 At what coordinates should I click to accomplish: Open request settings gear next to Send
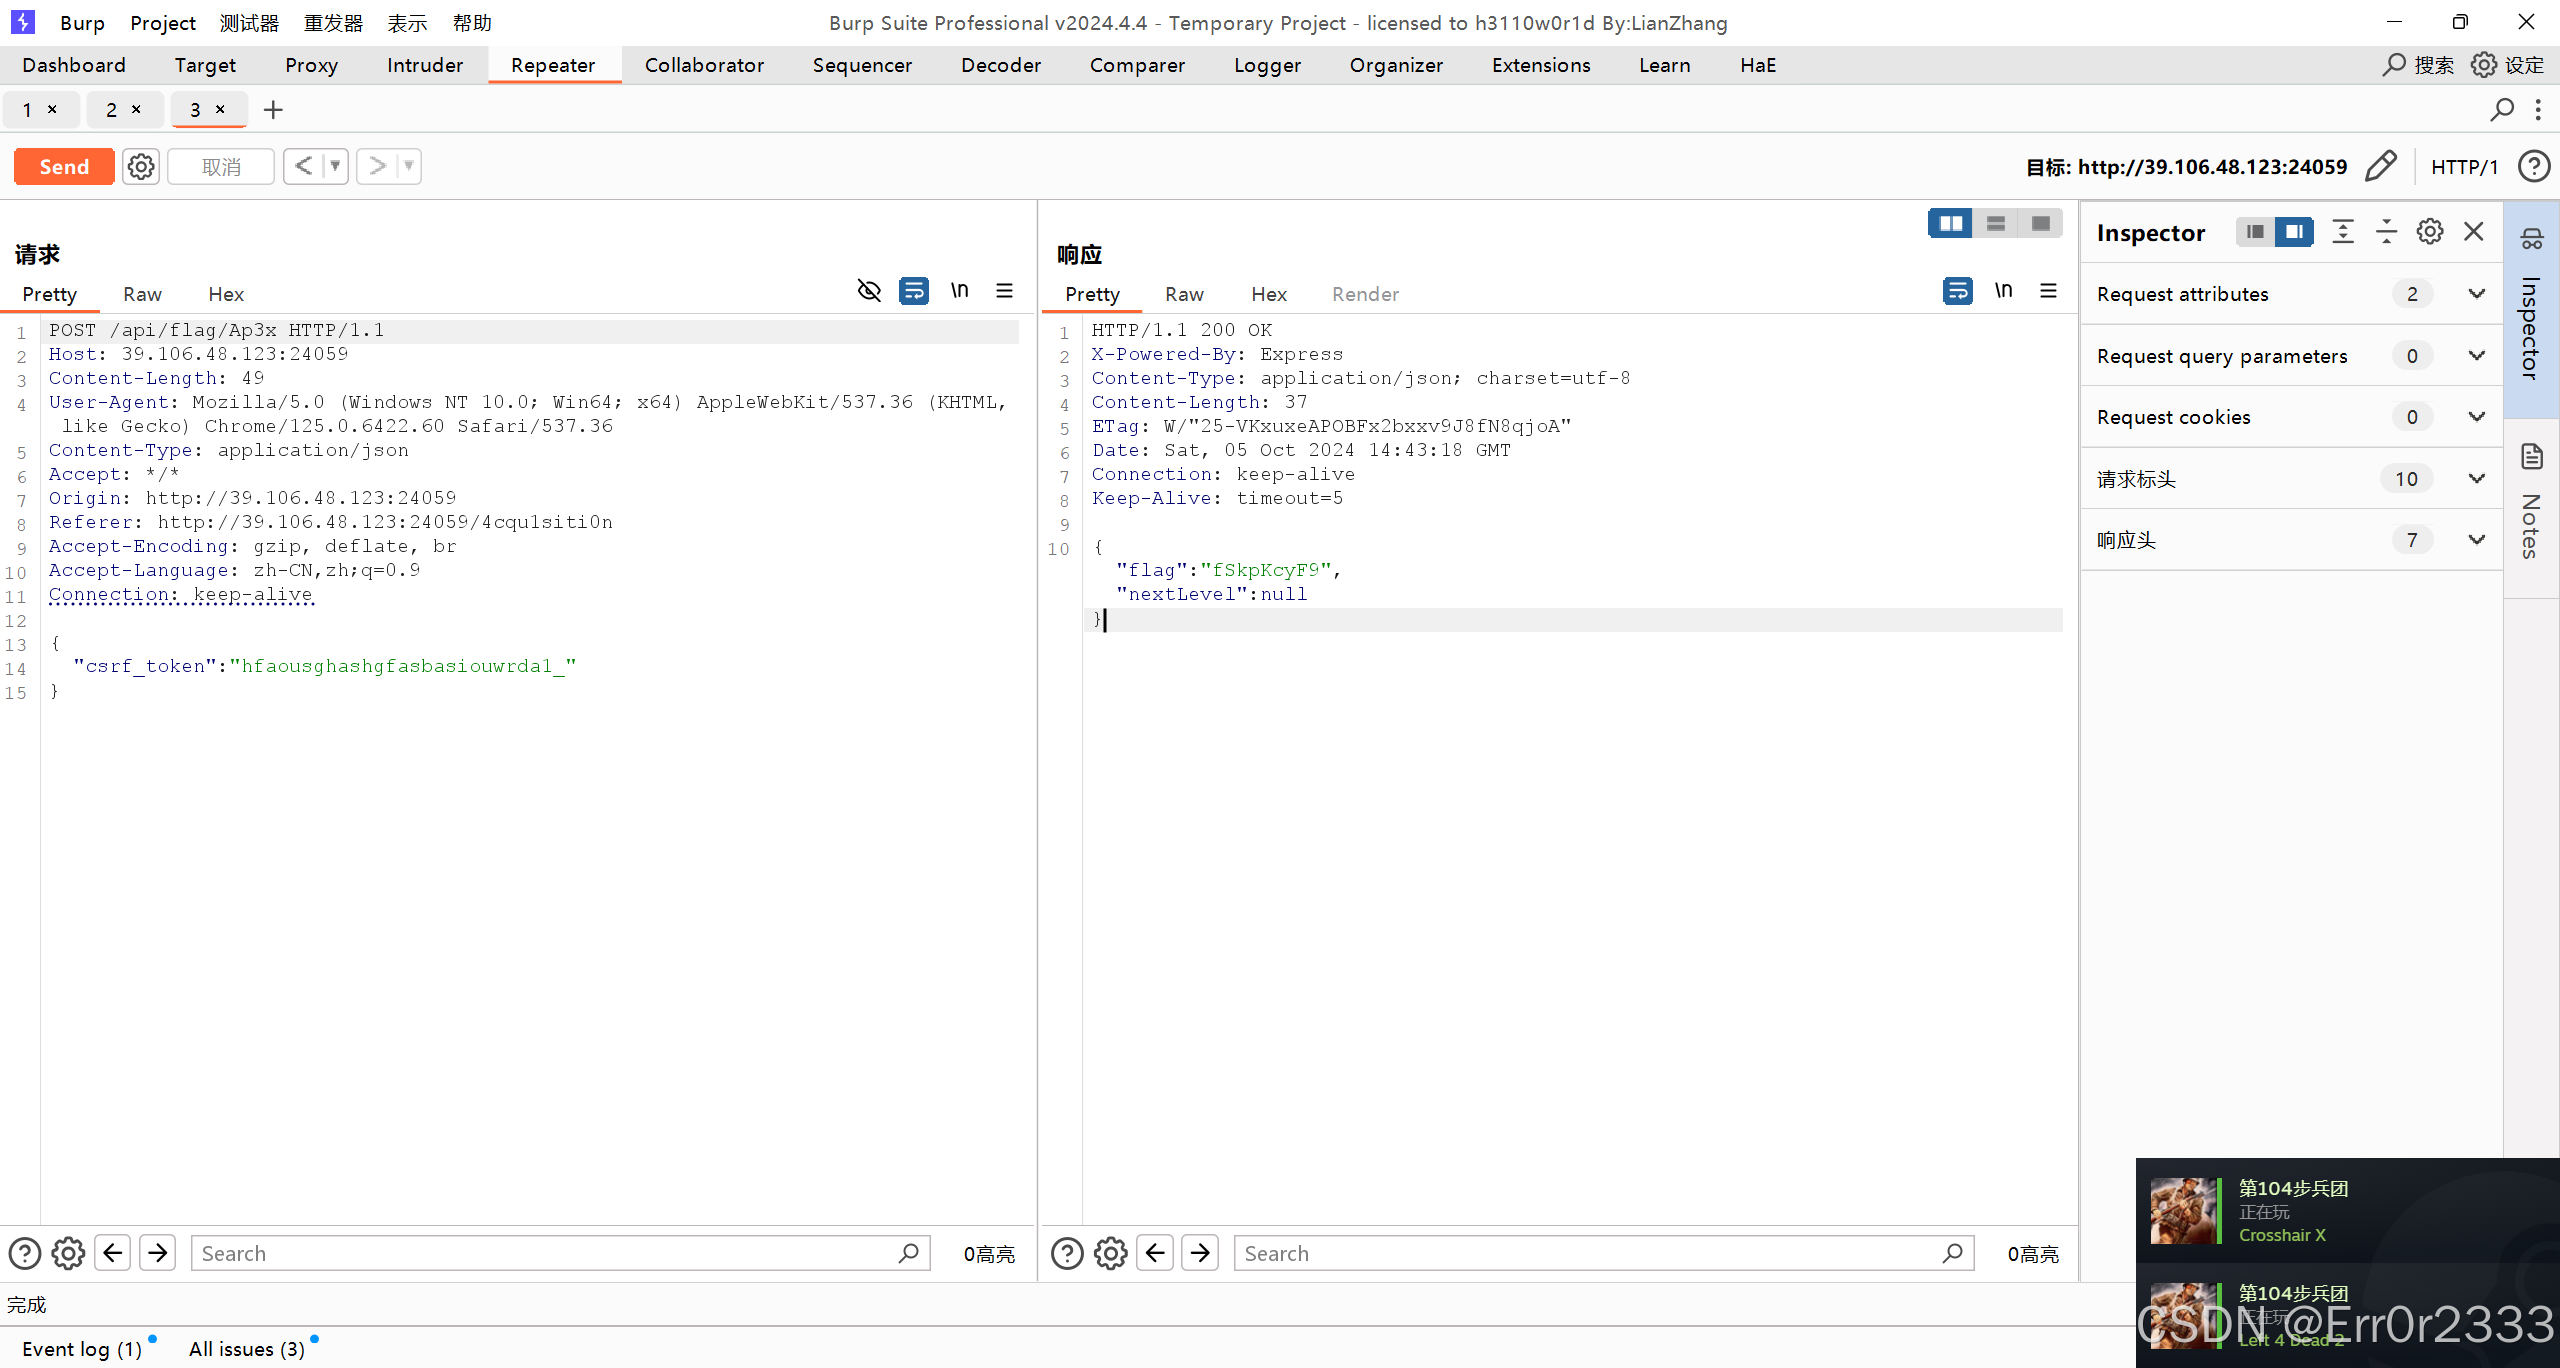pos(141,166)
